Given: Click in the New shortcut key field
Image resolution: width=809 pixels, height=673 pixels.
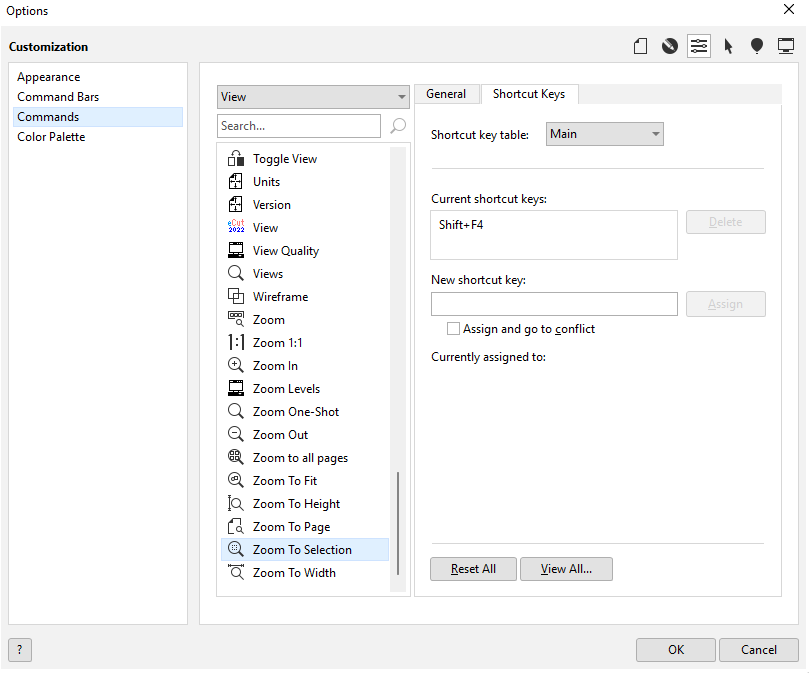Looking at the screenshot, I should coord(554,304).
